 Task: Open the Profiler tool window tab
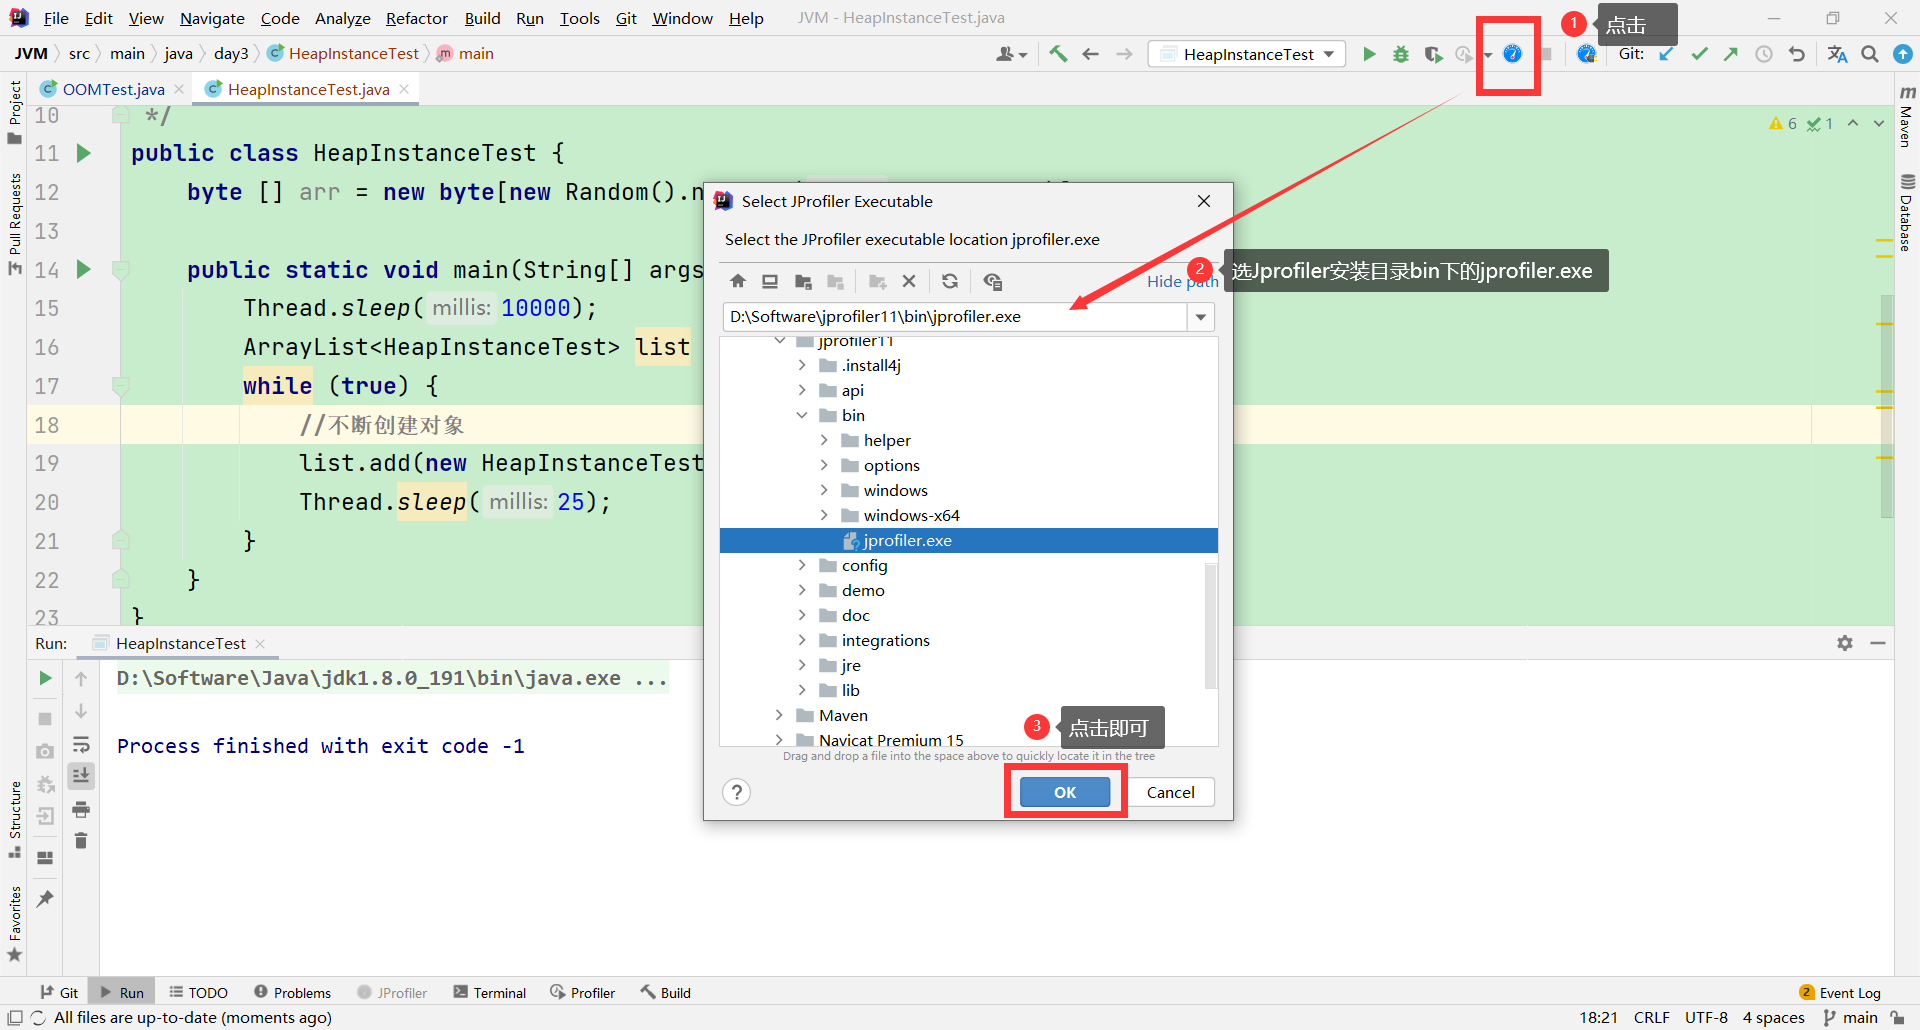[583, 992]
